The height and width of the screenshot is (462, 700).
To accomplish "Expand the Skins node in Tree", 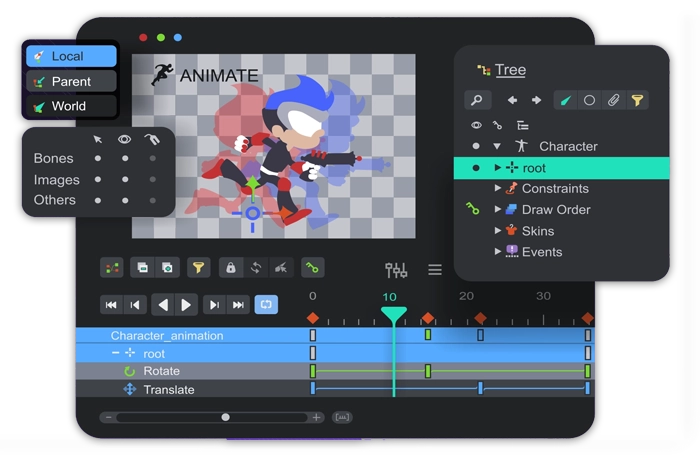I will (498, 231).
